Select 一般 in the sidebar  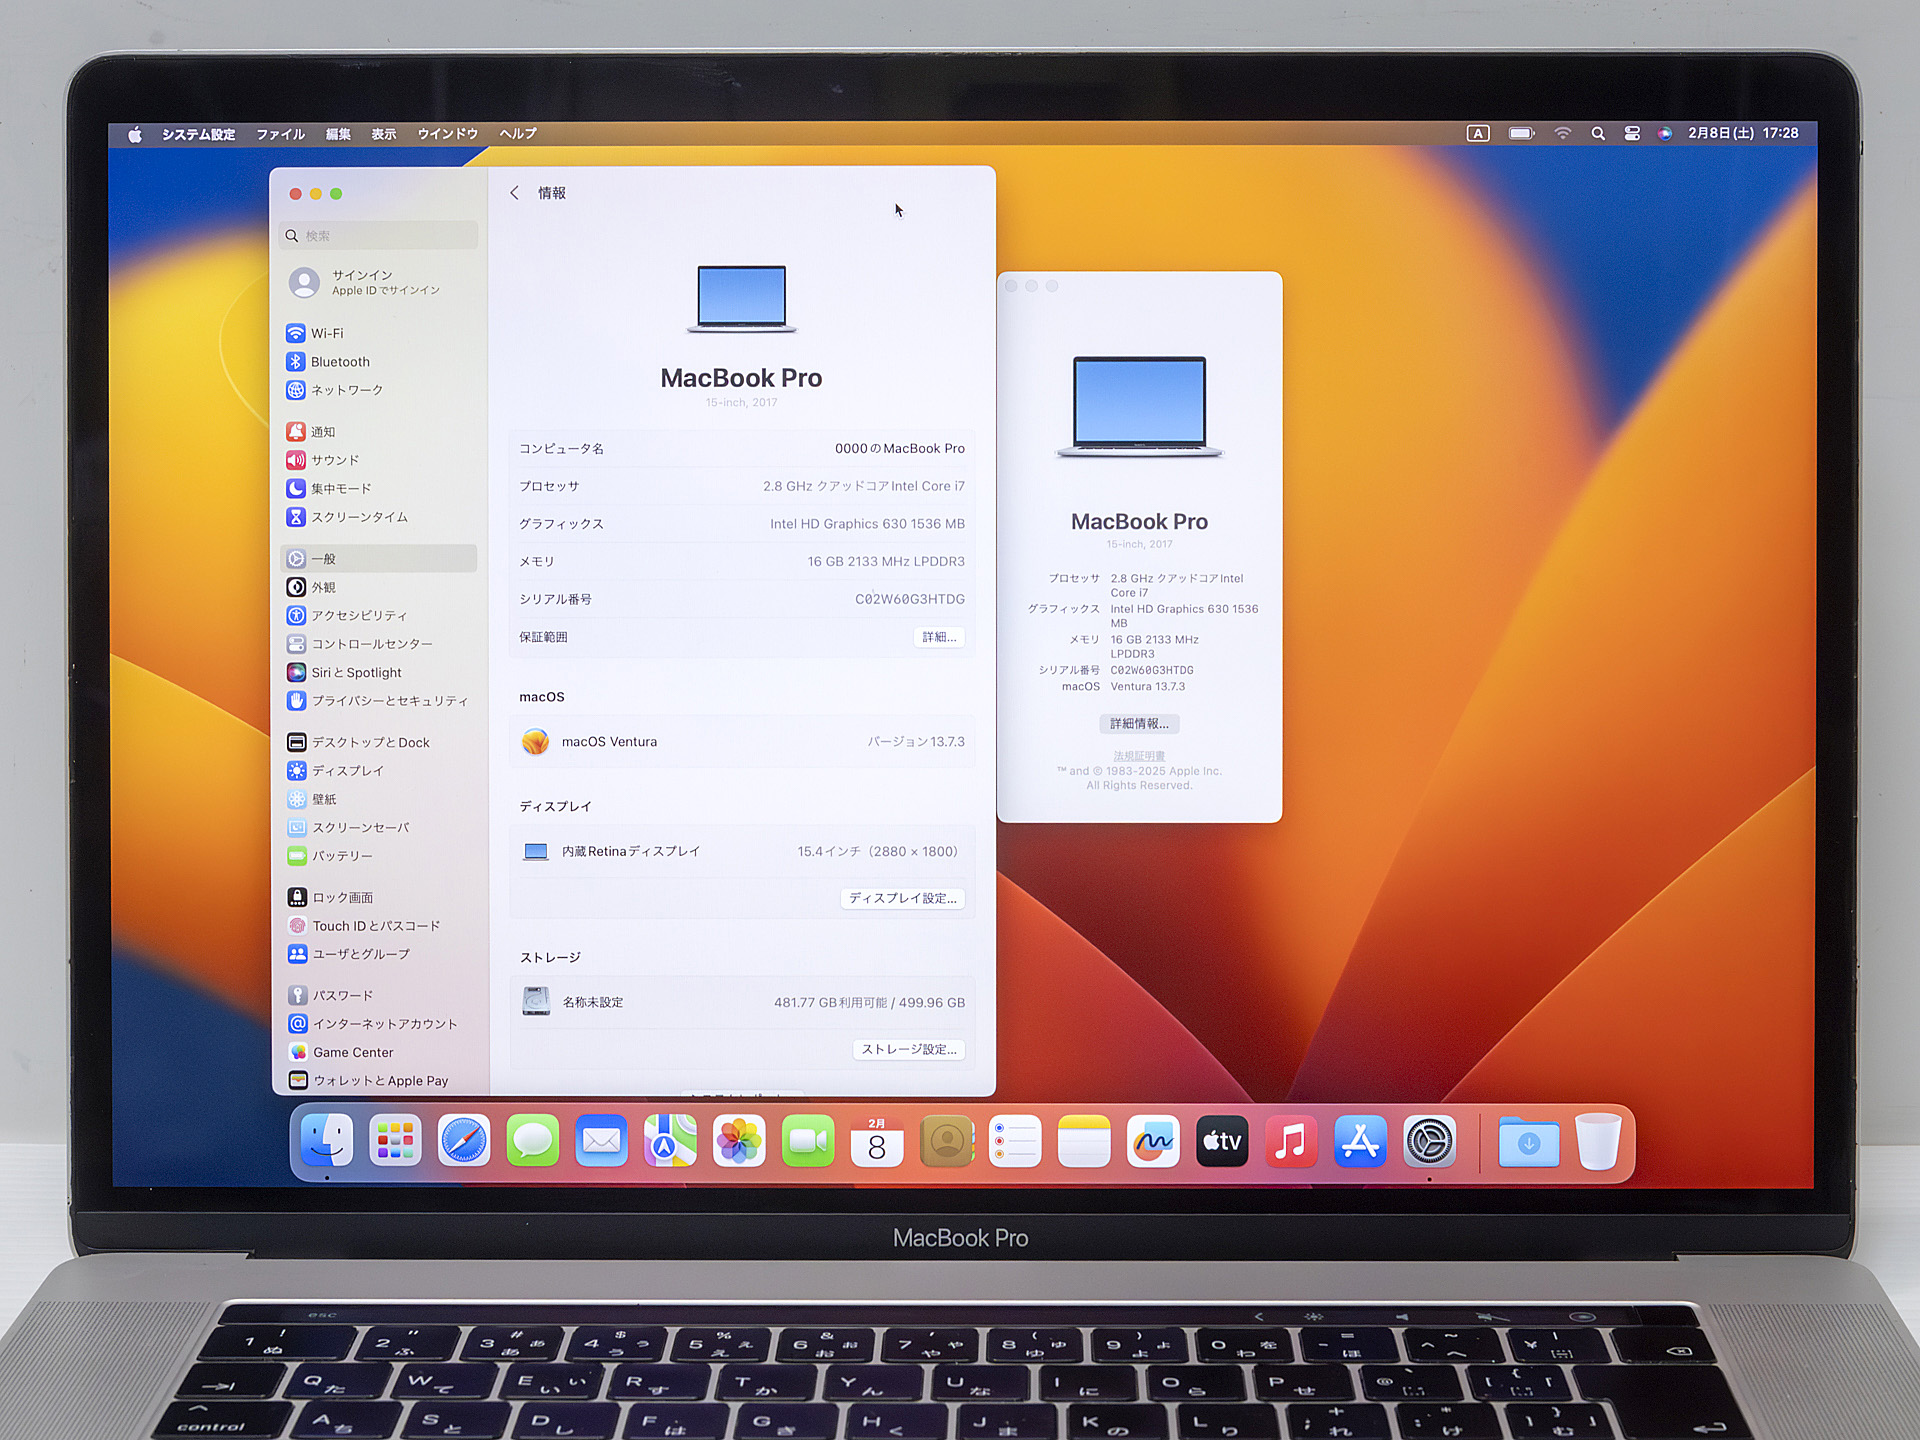(378, 559)
